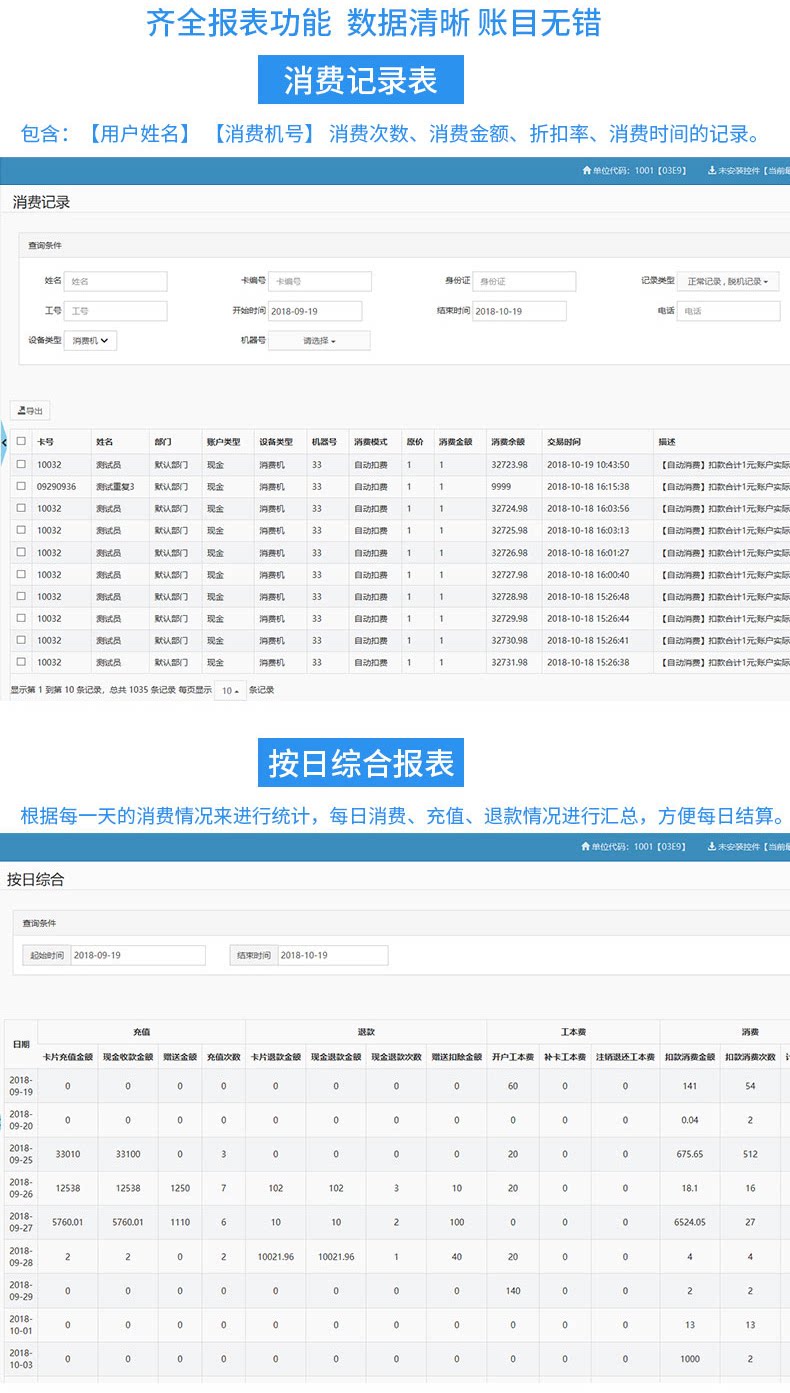Click the 扣款消费金额 column header

[690, 1056]
